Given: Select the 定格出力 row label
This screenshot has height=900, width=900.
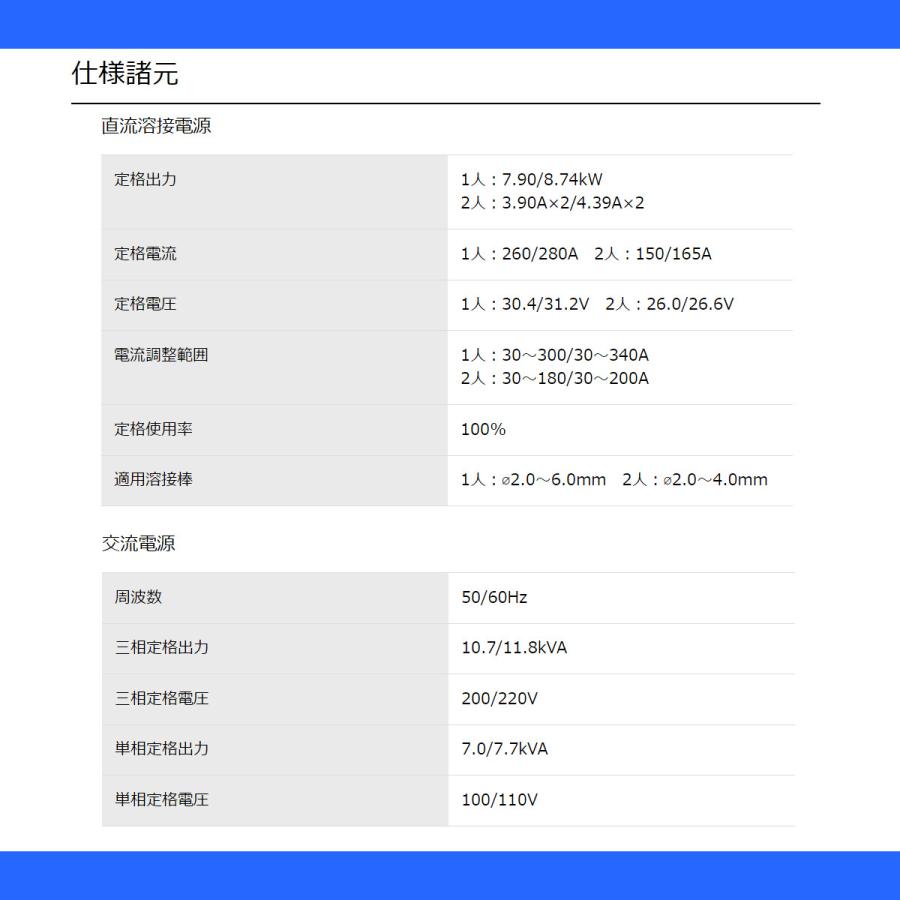Looking at the screenshot, I should 145,179.
